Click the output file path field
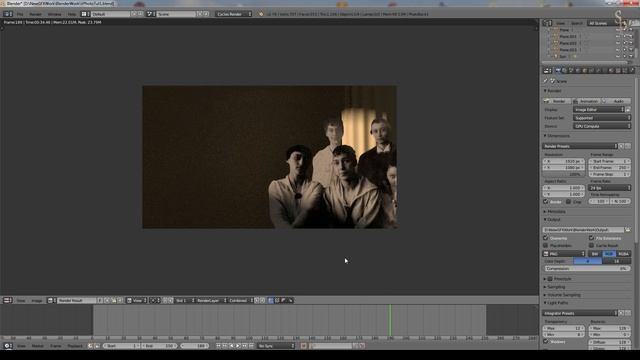 click(x=583, y=230)
